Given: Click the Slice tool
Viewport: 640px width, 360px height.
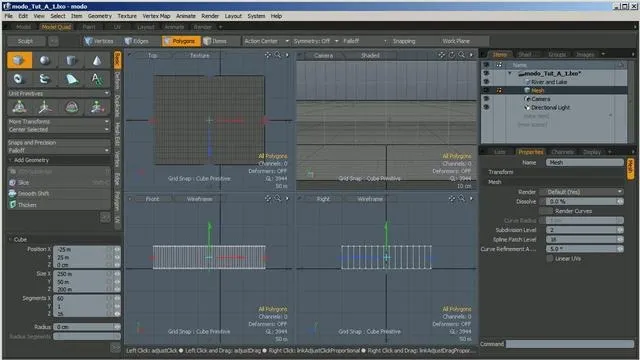Looking at the screenshot, I should [x=59, y=182].
